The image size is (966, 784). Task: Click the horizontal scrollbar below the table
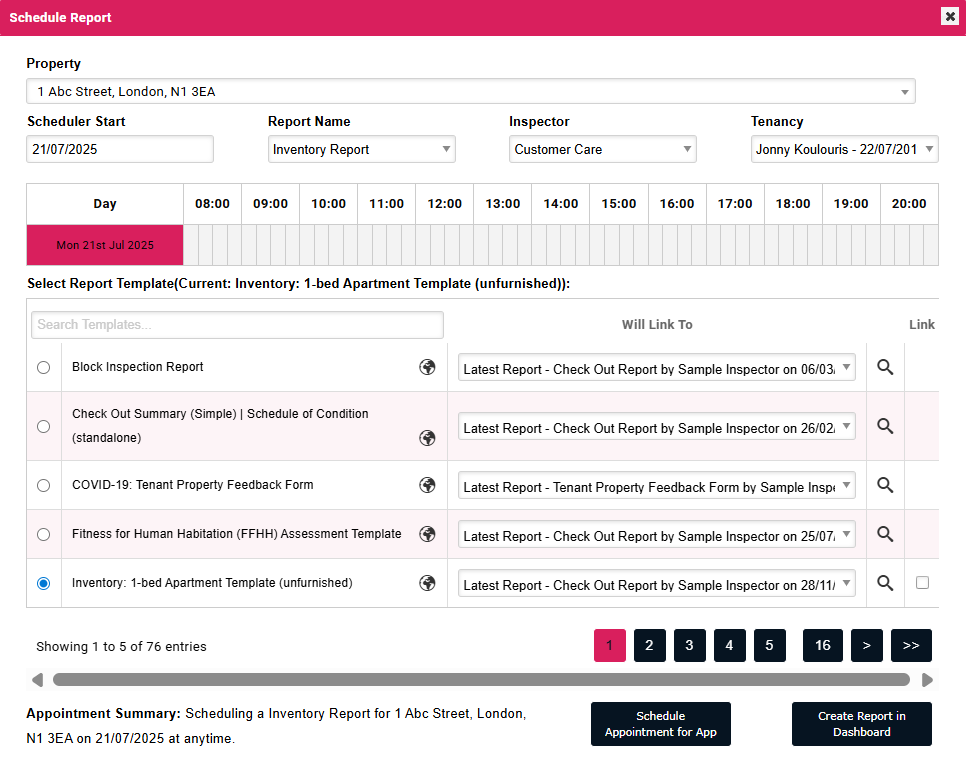[x=480, y=680]
